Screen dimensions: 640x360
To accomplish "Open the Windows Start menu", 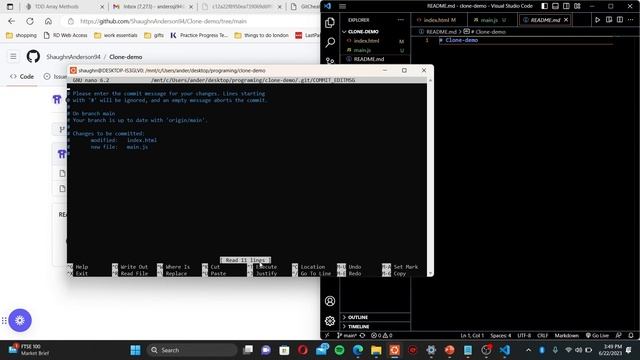I will coord(135,350).
